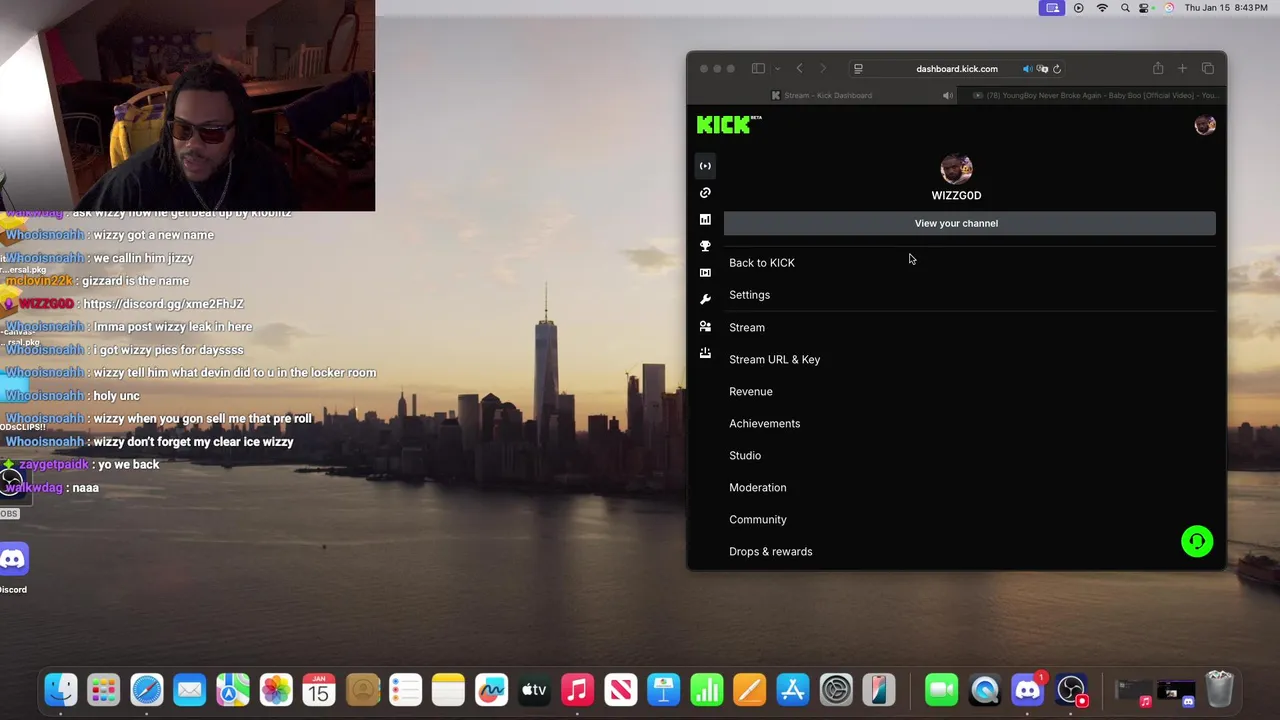Image resolution: width=1280 pixels, height=720 pixels.
Task: Click the translate icon in the address bar
Action: point(1042,69)
